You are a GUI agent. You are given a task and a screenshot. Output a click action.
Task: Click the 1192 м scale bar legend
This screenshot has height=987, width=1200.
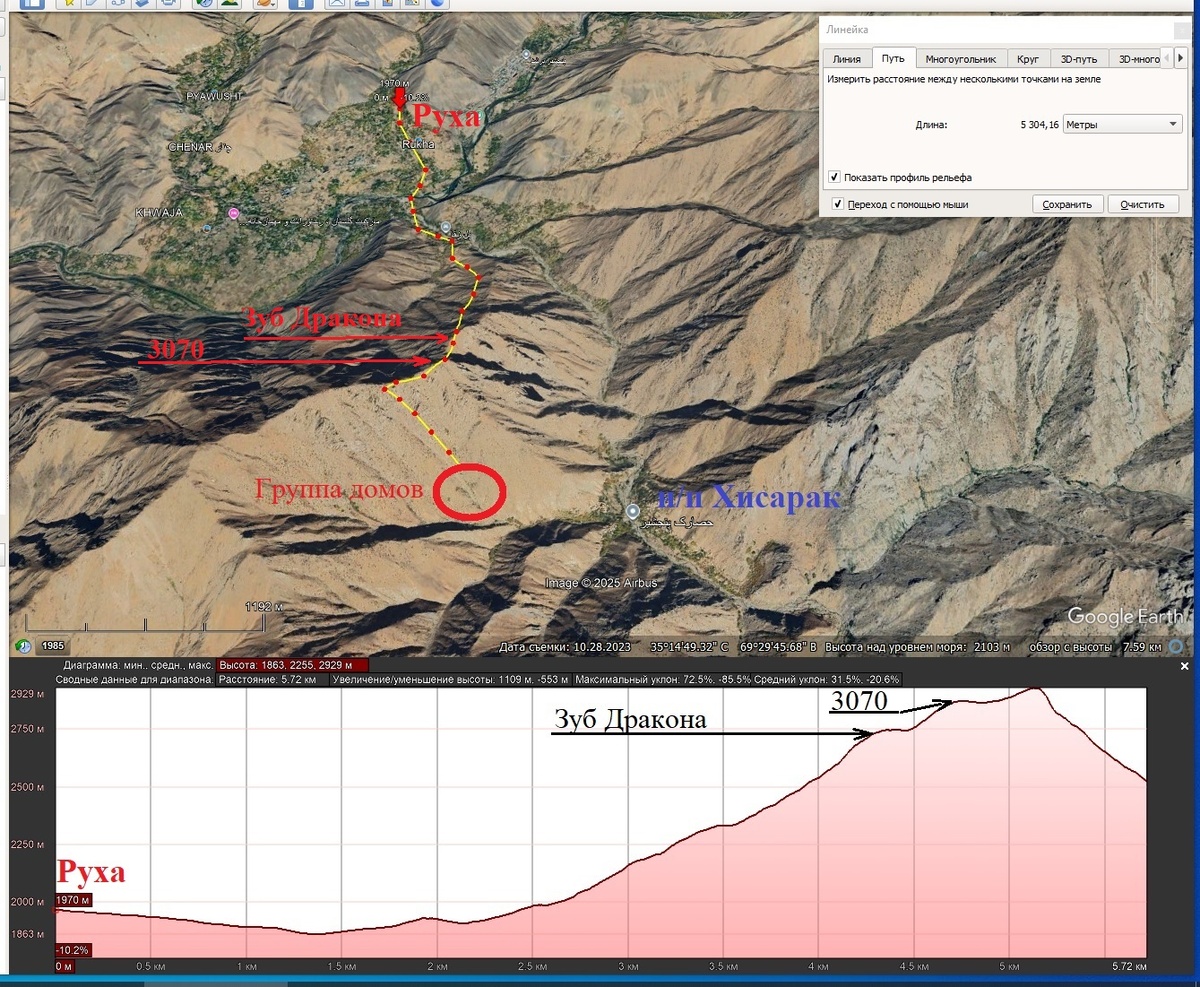tap(264, 607)
